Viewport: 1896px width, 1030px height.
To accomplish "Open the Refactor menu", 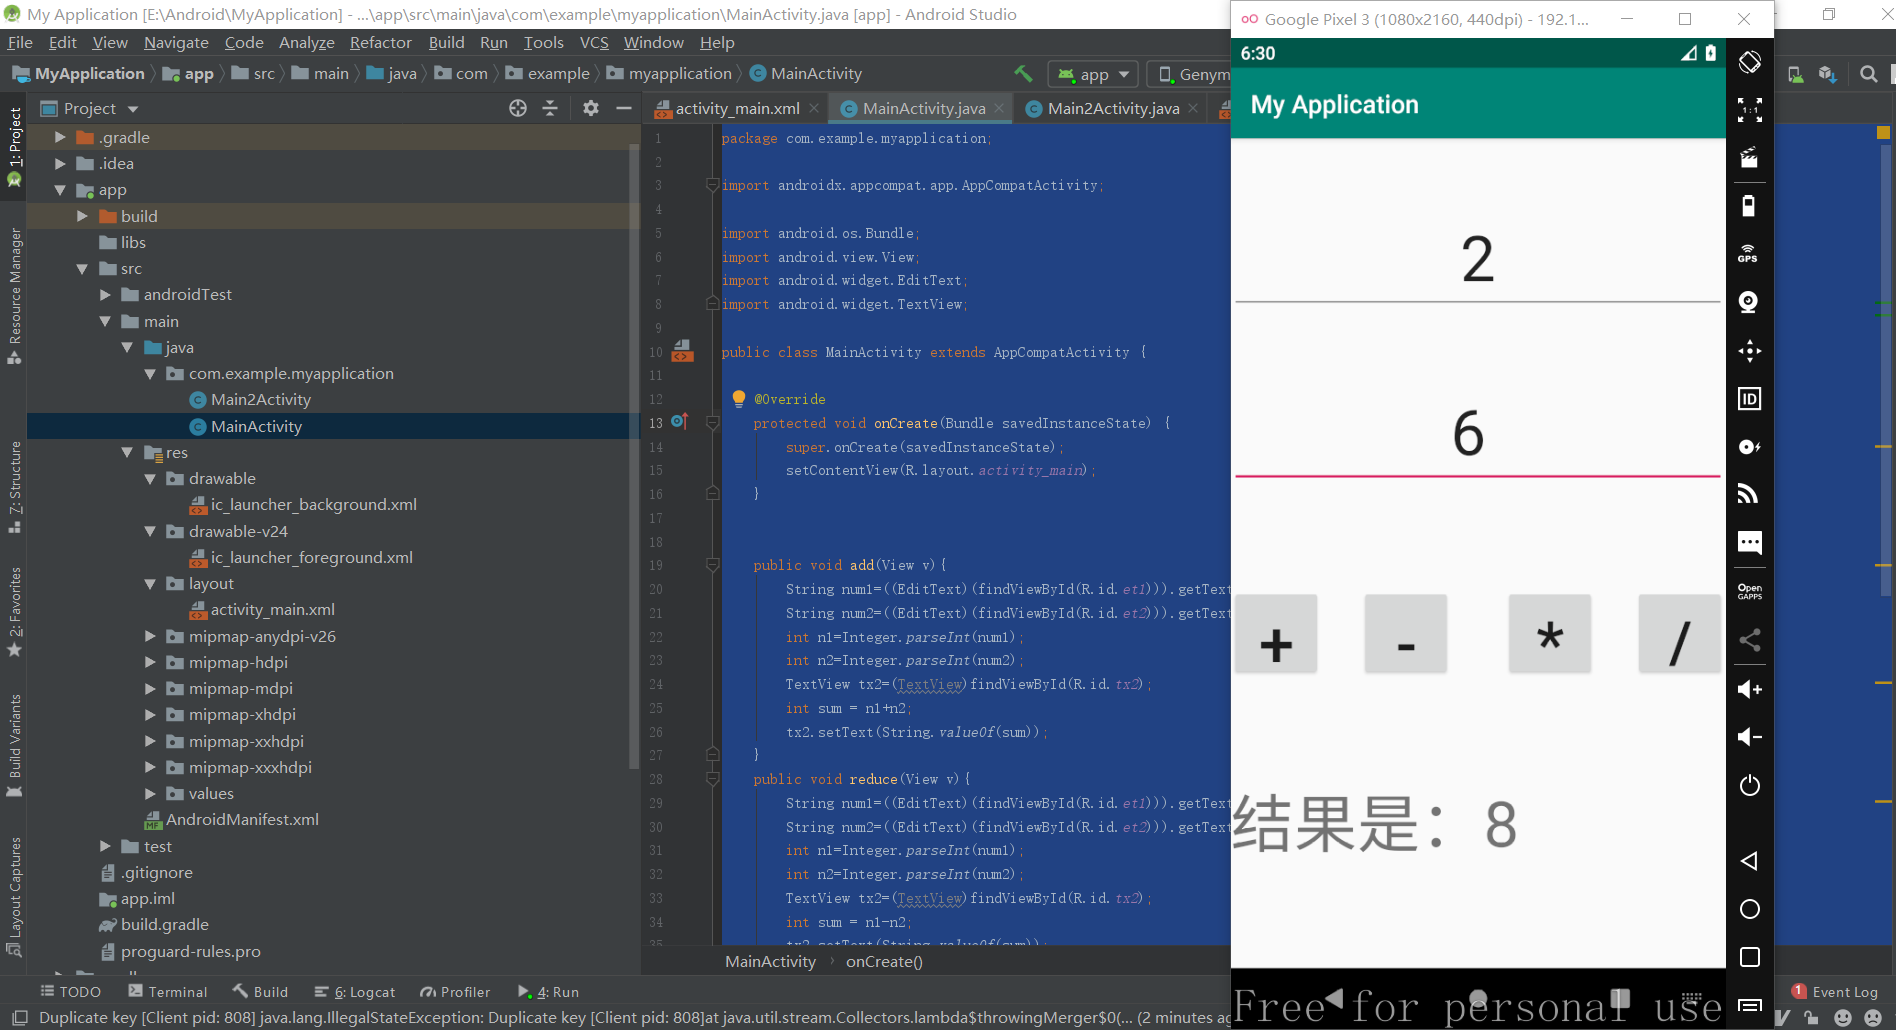I will pos(381,42).
